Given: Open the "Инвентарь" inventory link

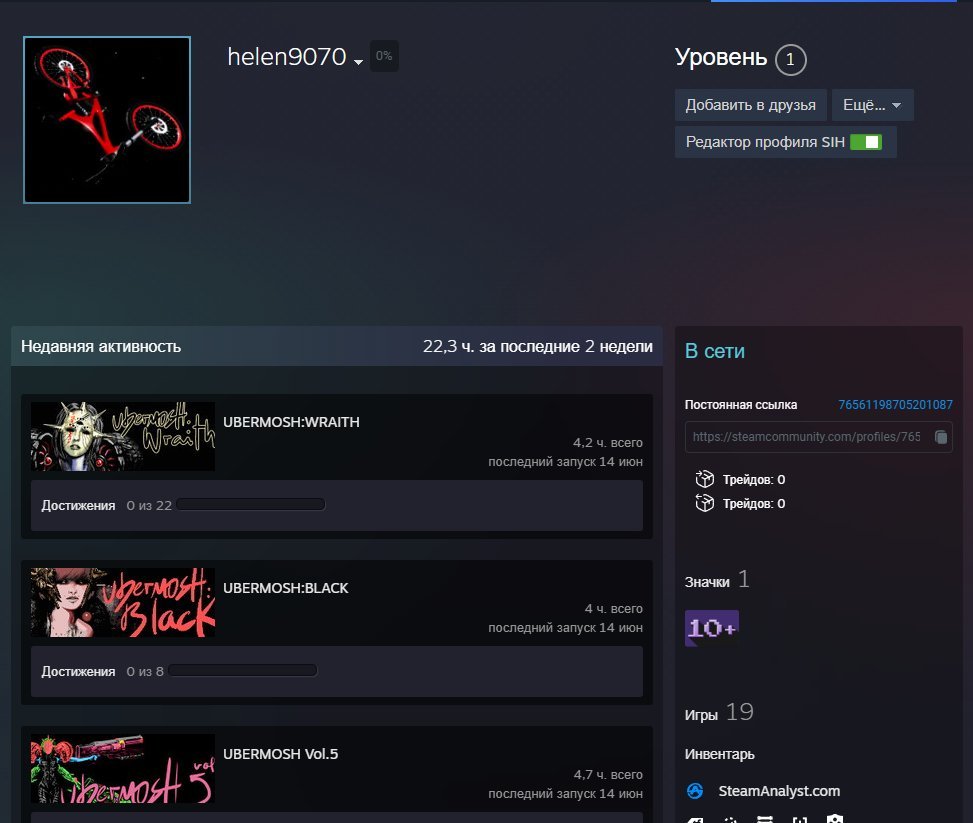Looking at the screenshot, I should (x=719, y=754).
